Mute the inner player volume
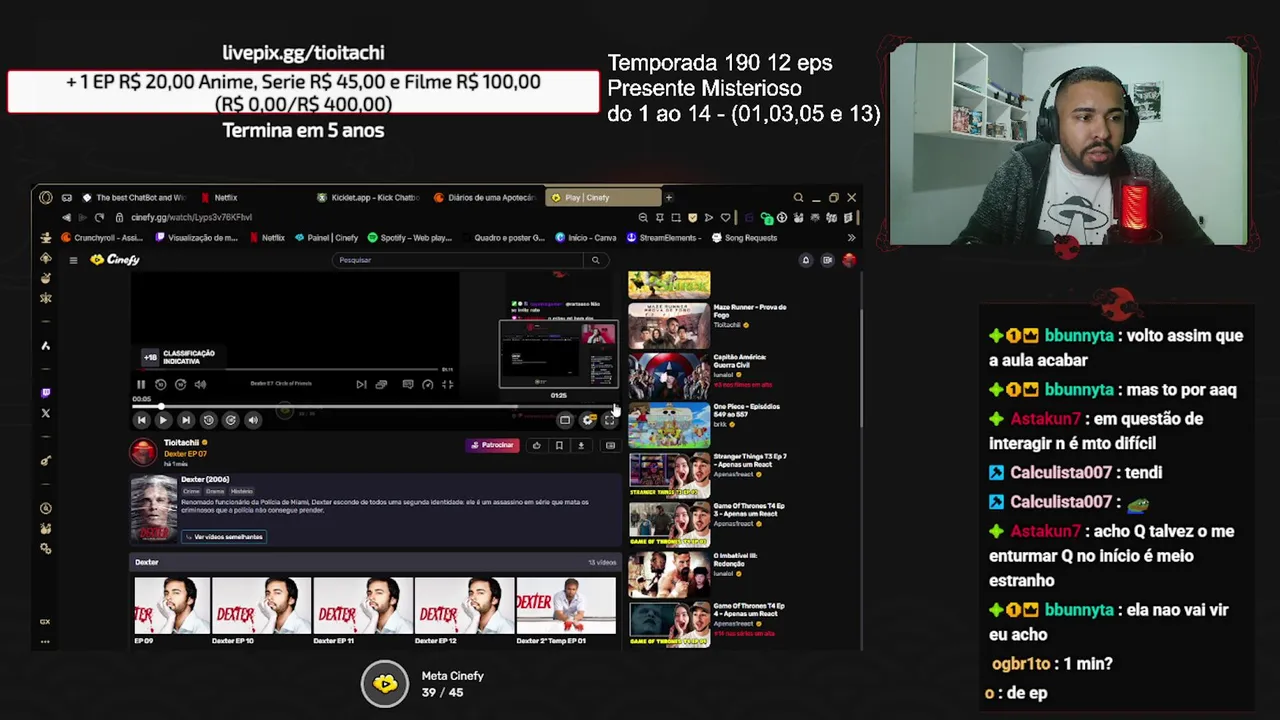This screenshot has width=1280, height=720. (200, 384)
